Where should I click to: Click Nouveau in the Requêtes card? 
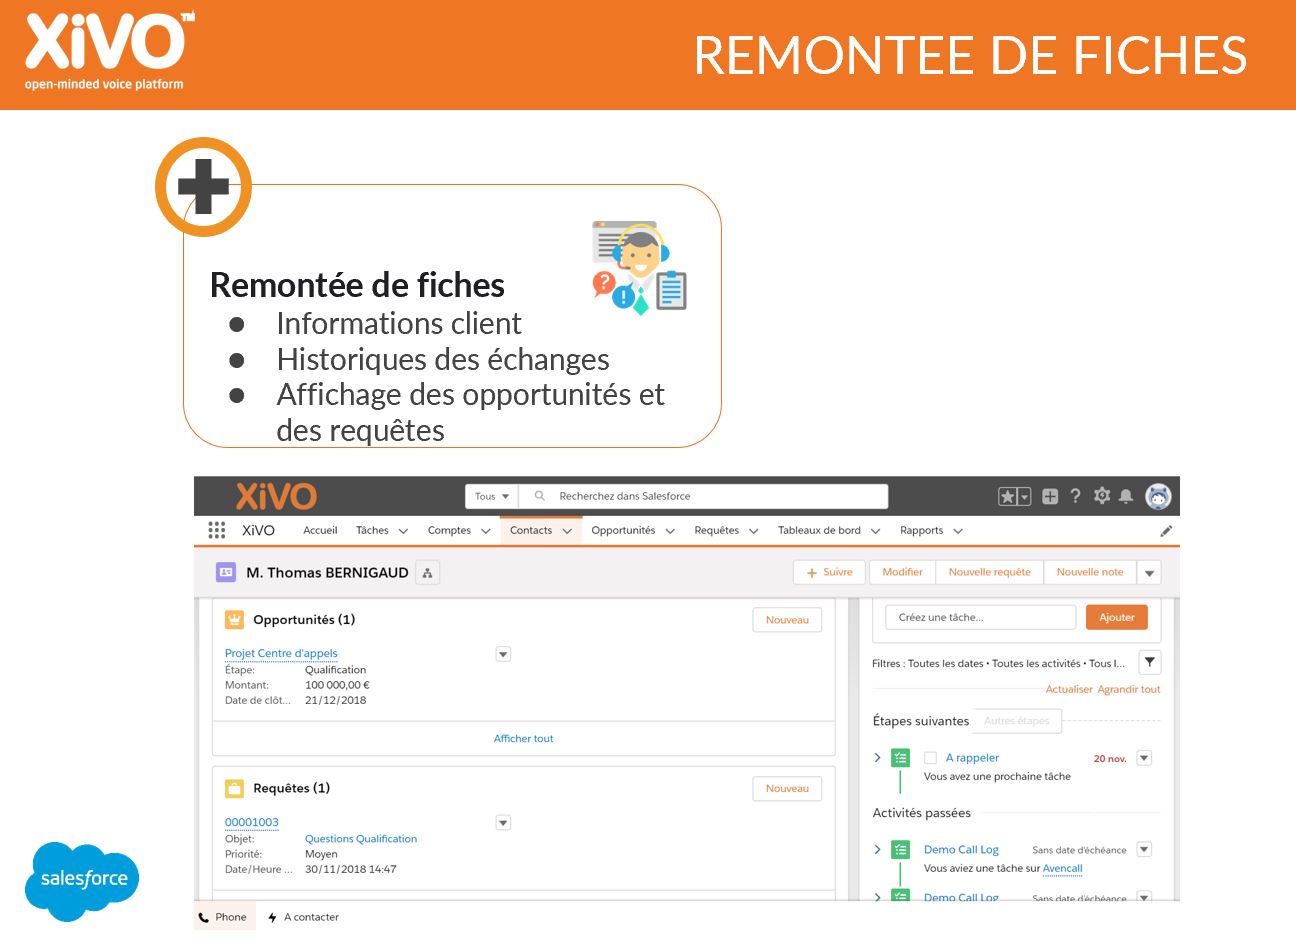787,789
